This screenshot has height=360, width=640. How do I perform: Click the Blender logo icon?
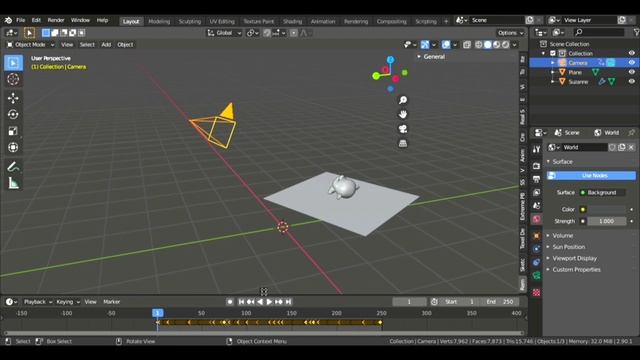click(x=8, y=20)
